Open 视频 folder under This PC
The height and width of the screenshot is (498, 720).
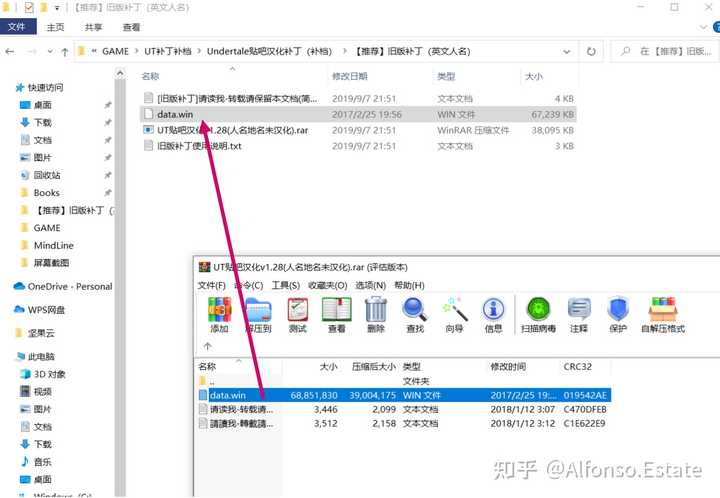pyautogui.click(x=36, y=392)
